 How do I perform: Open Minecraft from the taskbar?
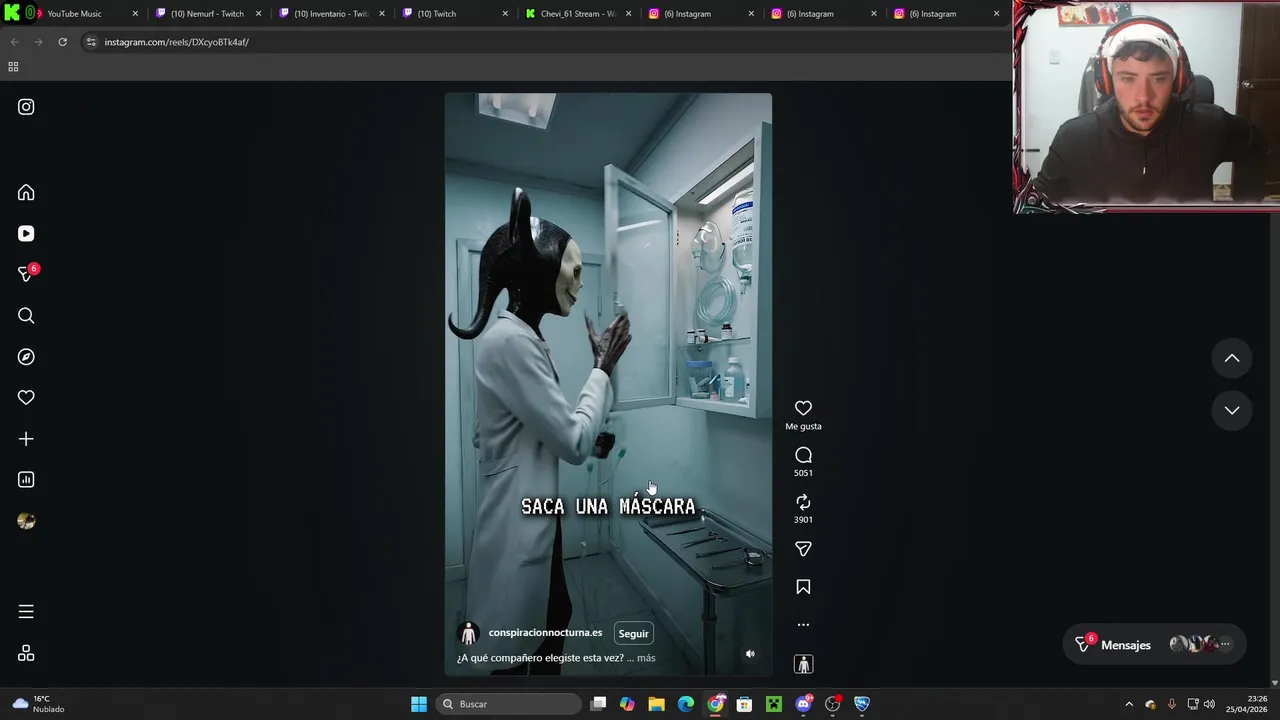tap(774, 704)
